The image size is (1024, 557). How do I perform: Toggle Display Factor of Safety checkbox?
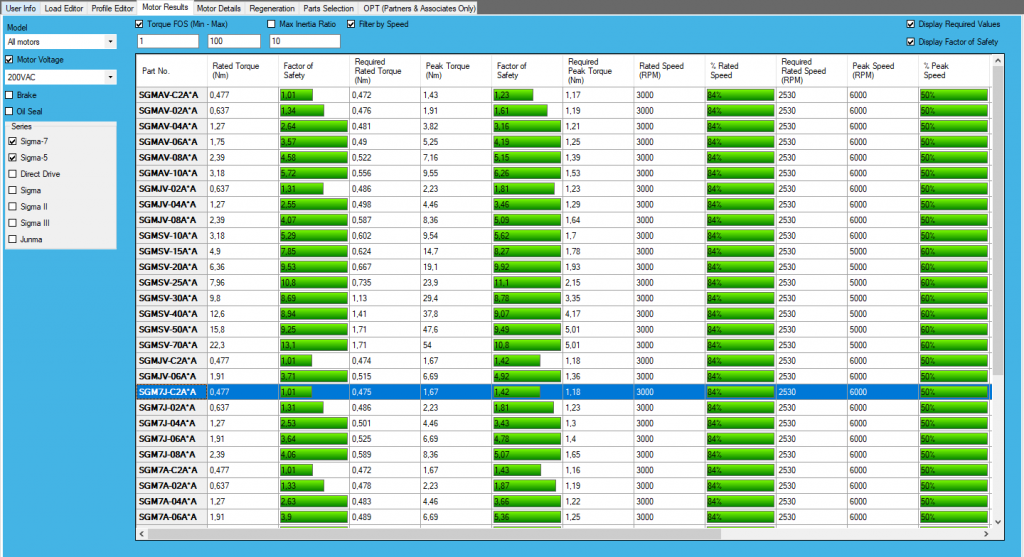click(x=910, y=42)
